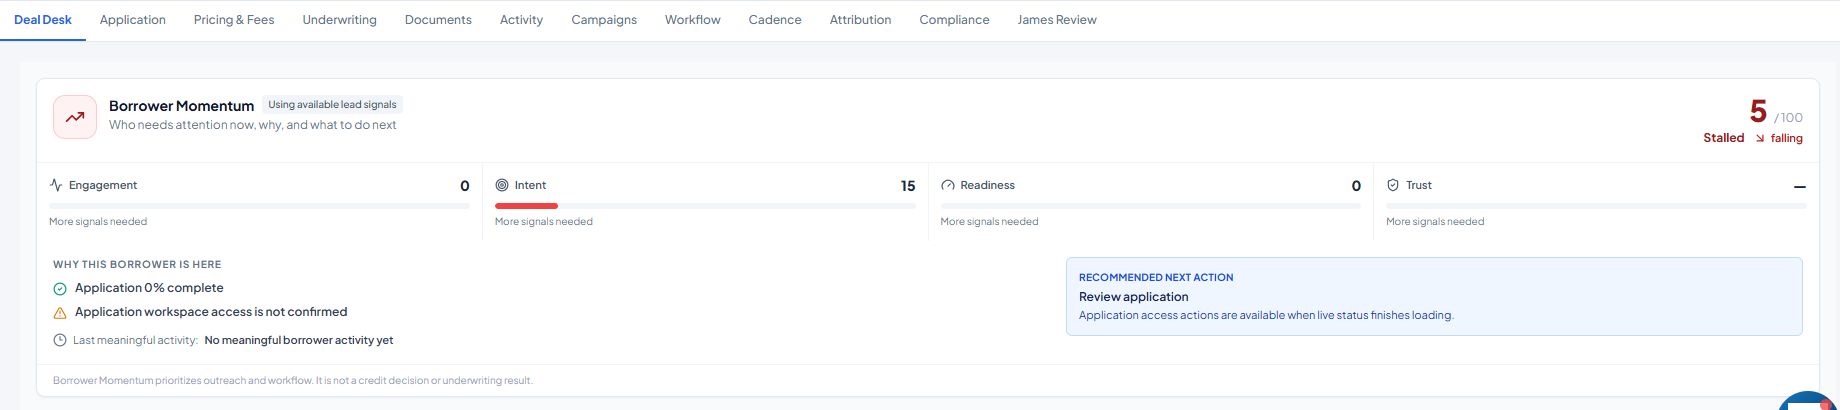Open the Campaigns tab
The width and height of the screenshot is (1840, 410).
pyautogui.click(x=604, y=20)
